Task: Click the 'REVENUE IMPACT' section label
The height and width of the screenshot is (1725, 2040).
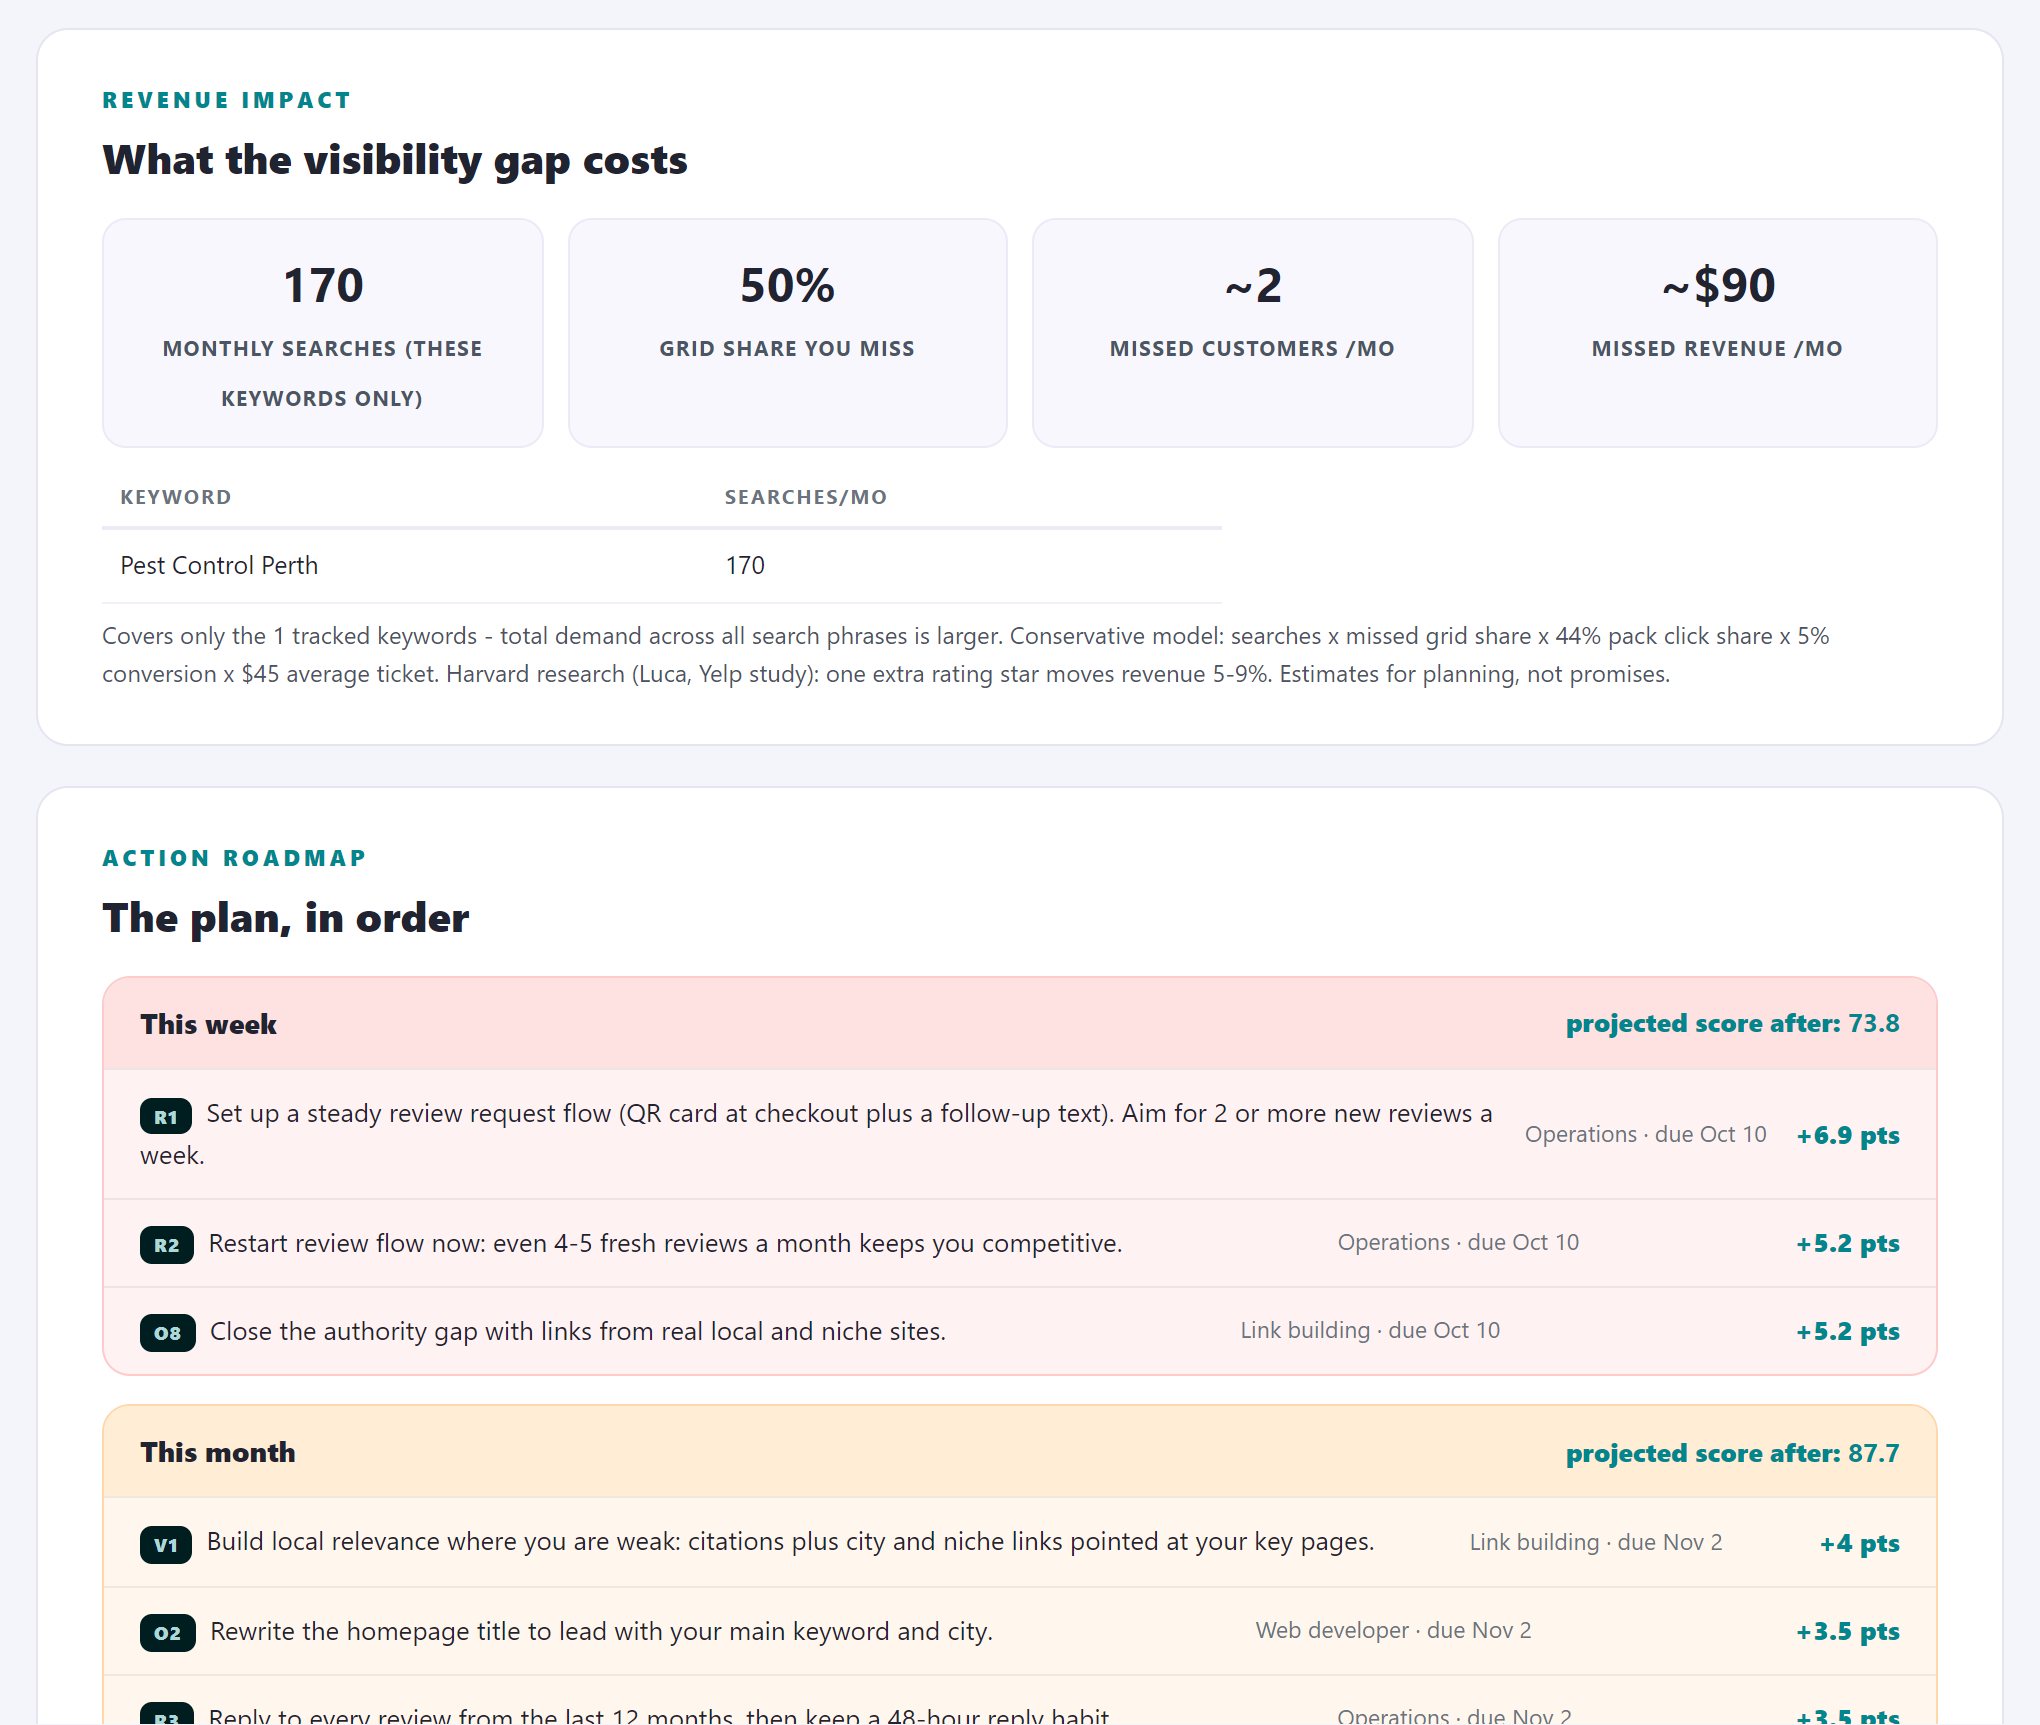Action: 227,100
